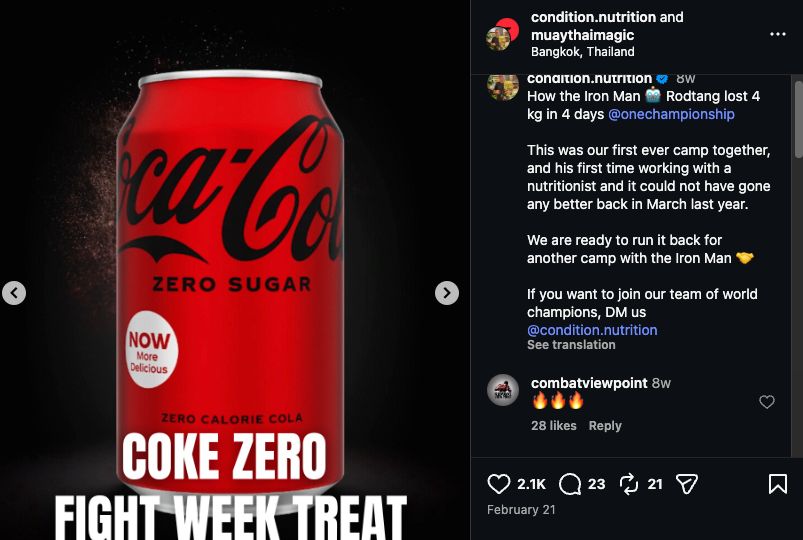Viewport: 803px width, 540px height.
Task: Save post with bookmark icon
Action: 777,484
